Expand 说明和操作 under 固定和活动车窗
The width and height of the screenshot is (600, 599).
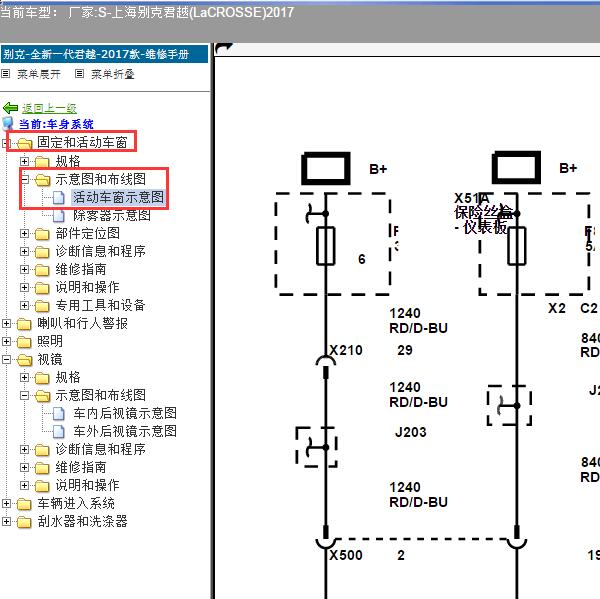tap(24, 287)
